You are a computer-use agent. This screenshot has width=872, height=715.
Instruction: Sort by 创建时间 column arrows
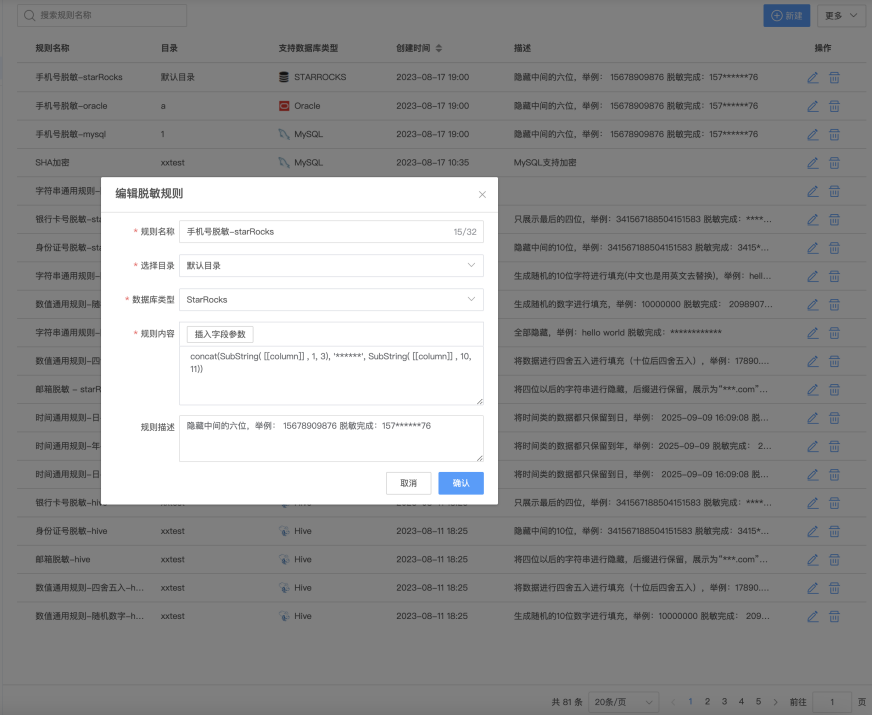click(439, 48)
